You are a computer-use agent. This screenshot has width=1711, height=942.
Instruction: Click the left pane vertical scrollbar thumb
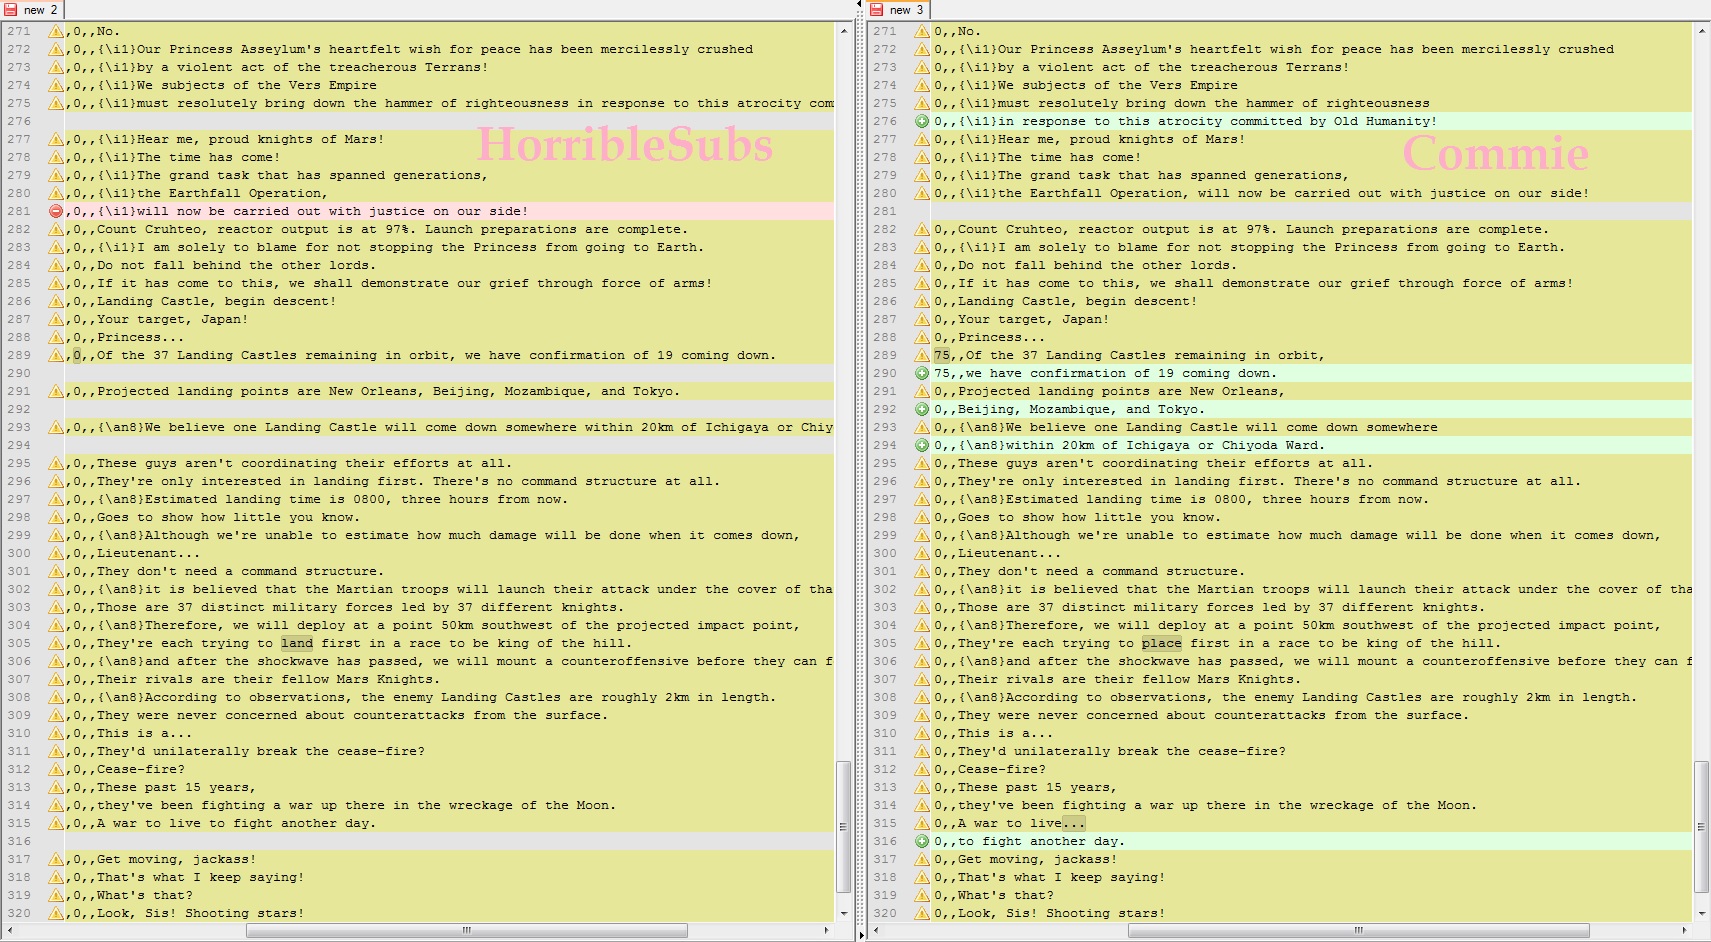844,827
